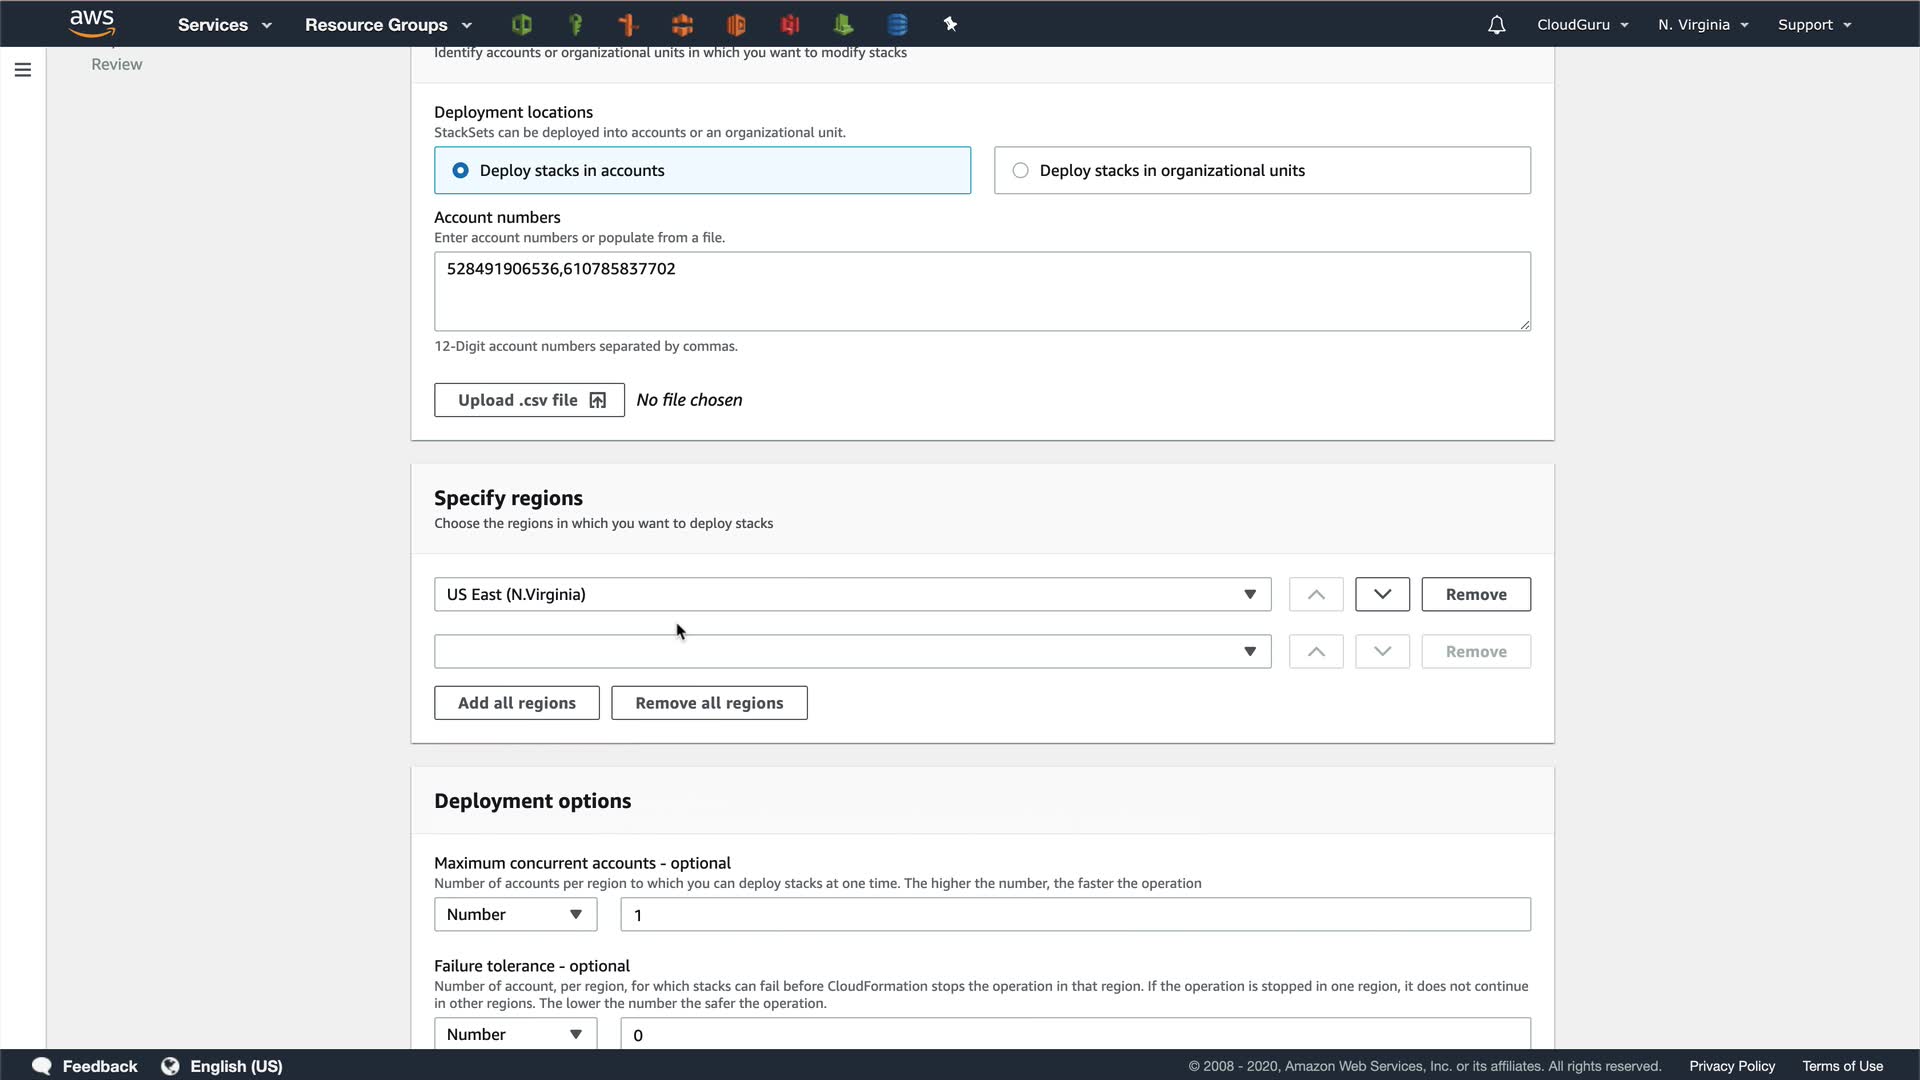Open the Number dropdown for maximum concurrent accounts
1920x1080 pixels.
(515, 915)
